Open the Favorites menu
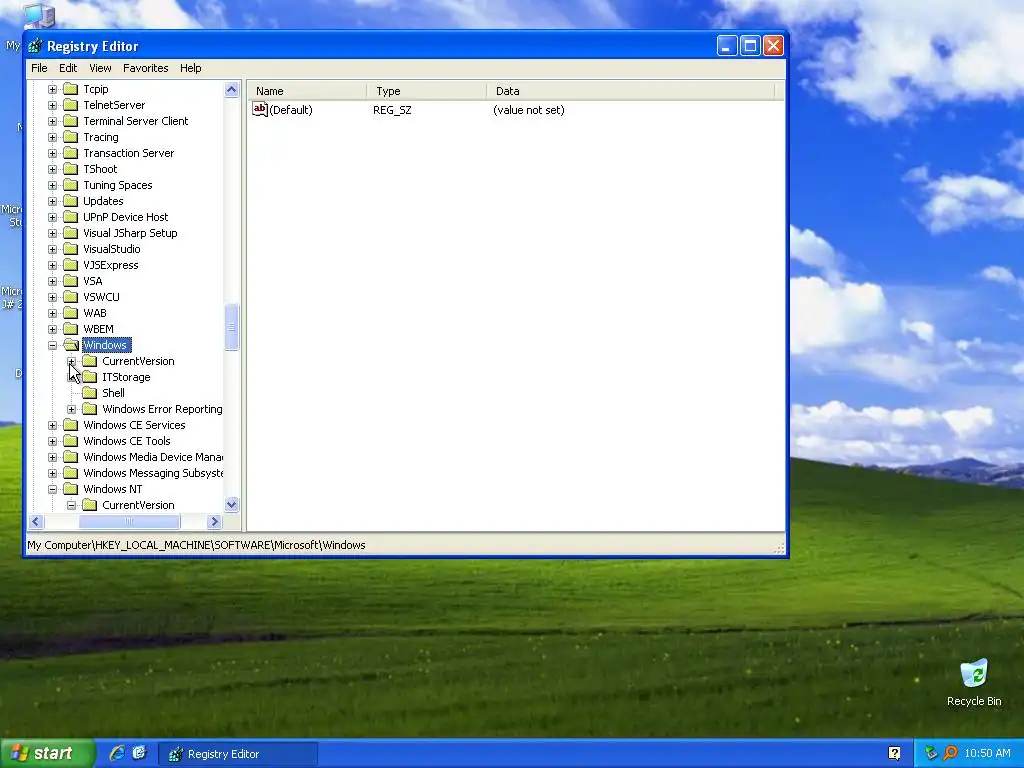Viewport: 1024px width, 768px height. (145, 68)
